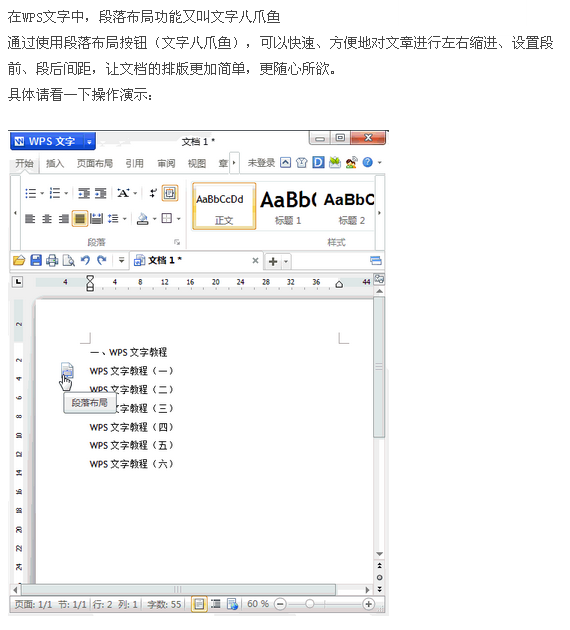
Task: Click the redo icon
Action: tap(102, 260)
